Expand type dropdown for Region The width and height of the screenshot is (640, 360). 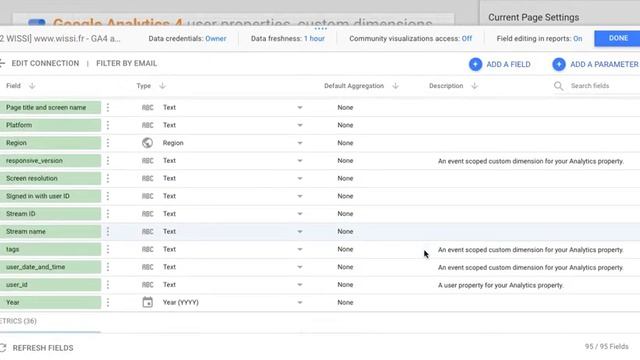tap(300, 143)
